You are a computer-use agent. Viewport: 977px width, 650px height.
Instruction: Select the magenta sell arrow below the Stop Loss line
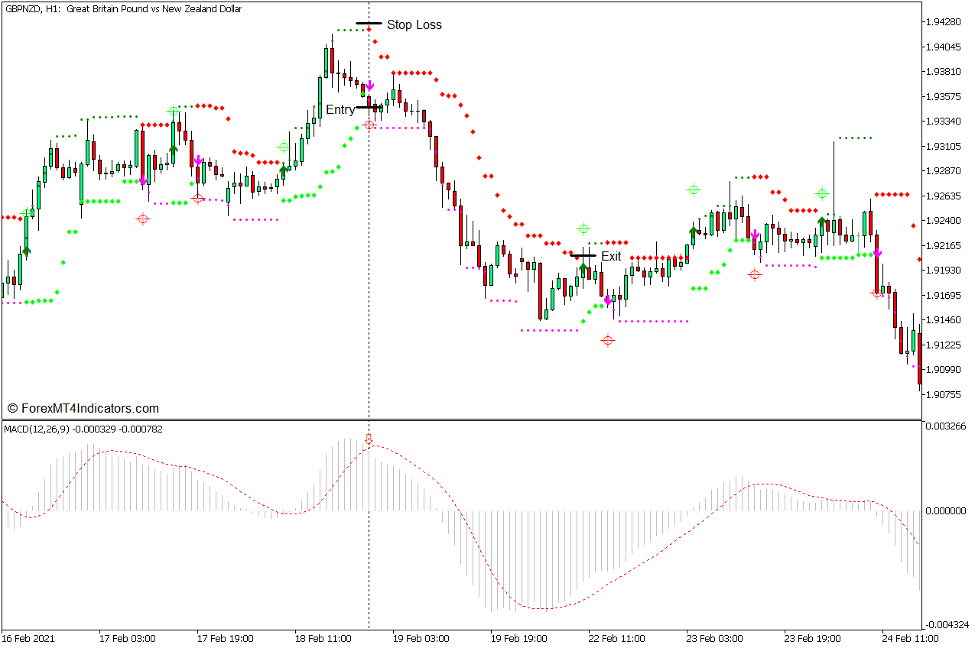371,85
